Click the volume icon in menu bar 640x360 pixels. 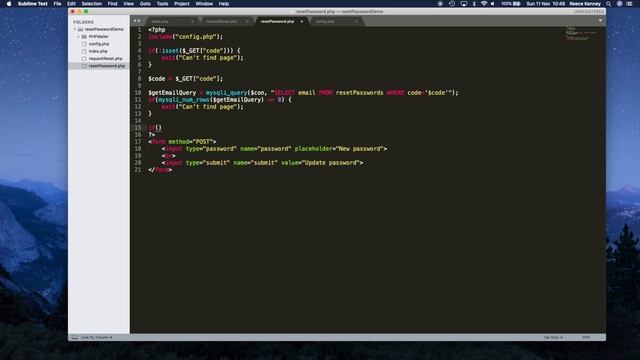493,4
